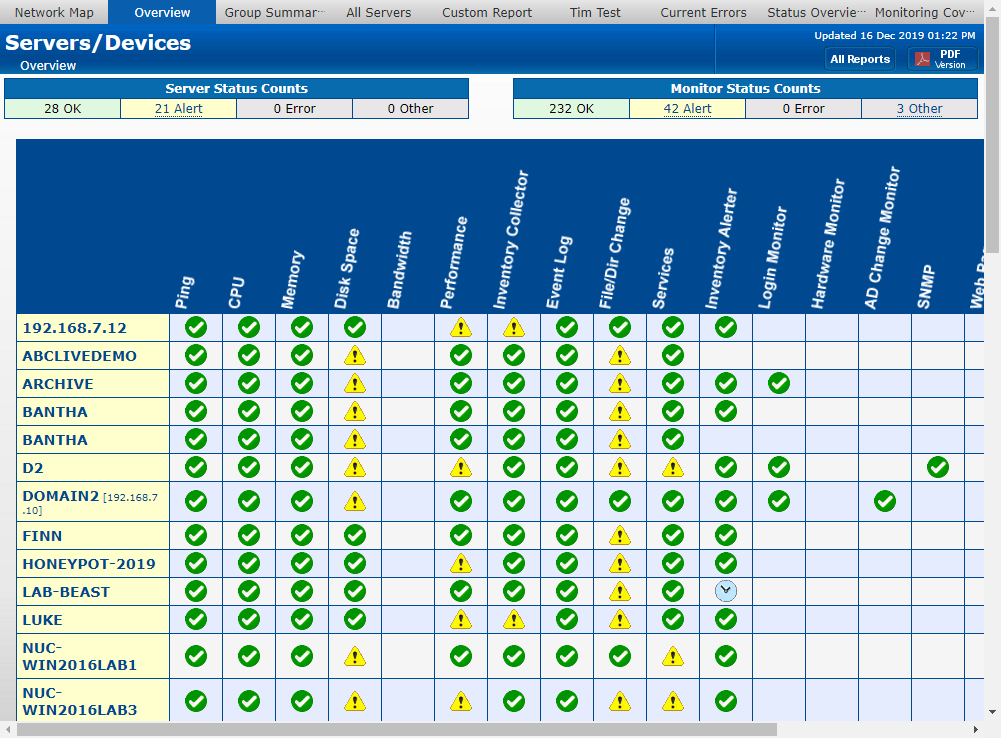The height and width of the screenshot is (738, 1001).
Task: Click the D2 Performance warning icon
Action: tap(460, 468)
